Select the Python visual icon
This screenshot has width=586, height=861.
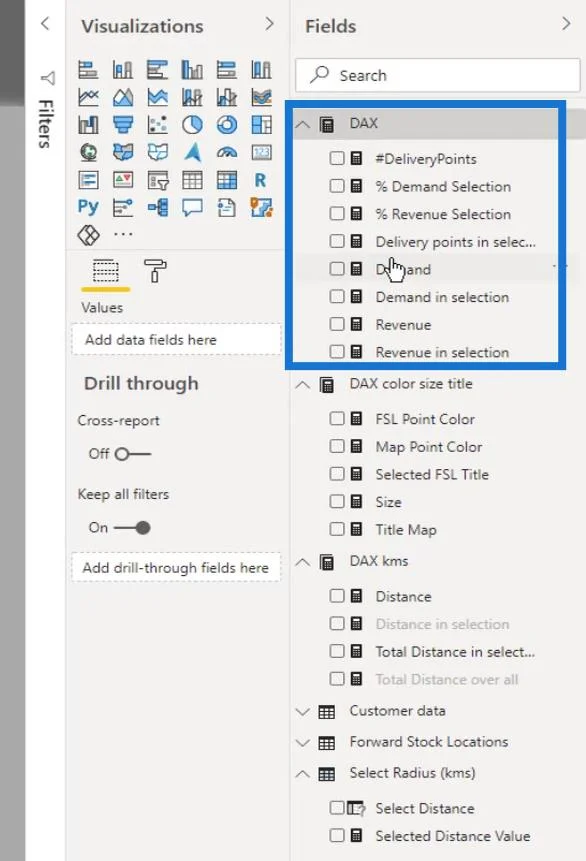tap(88, 207)
